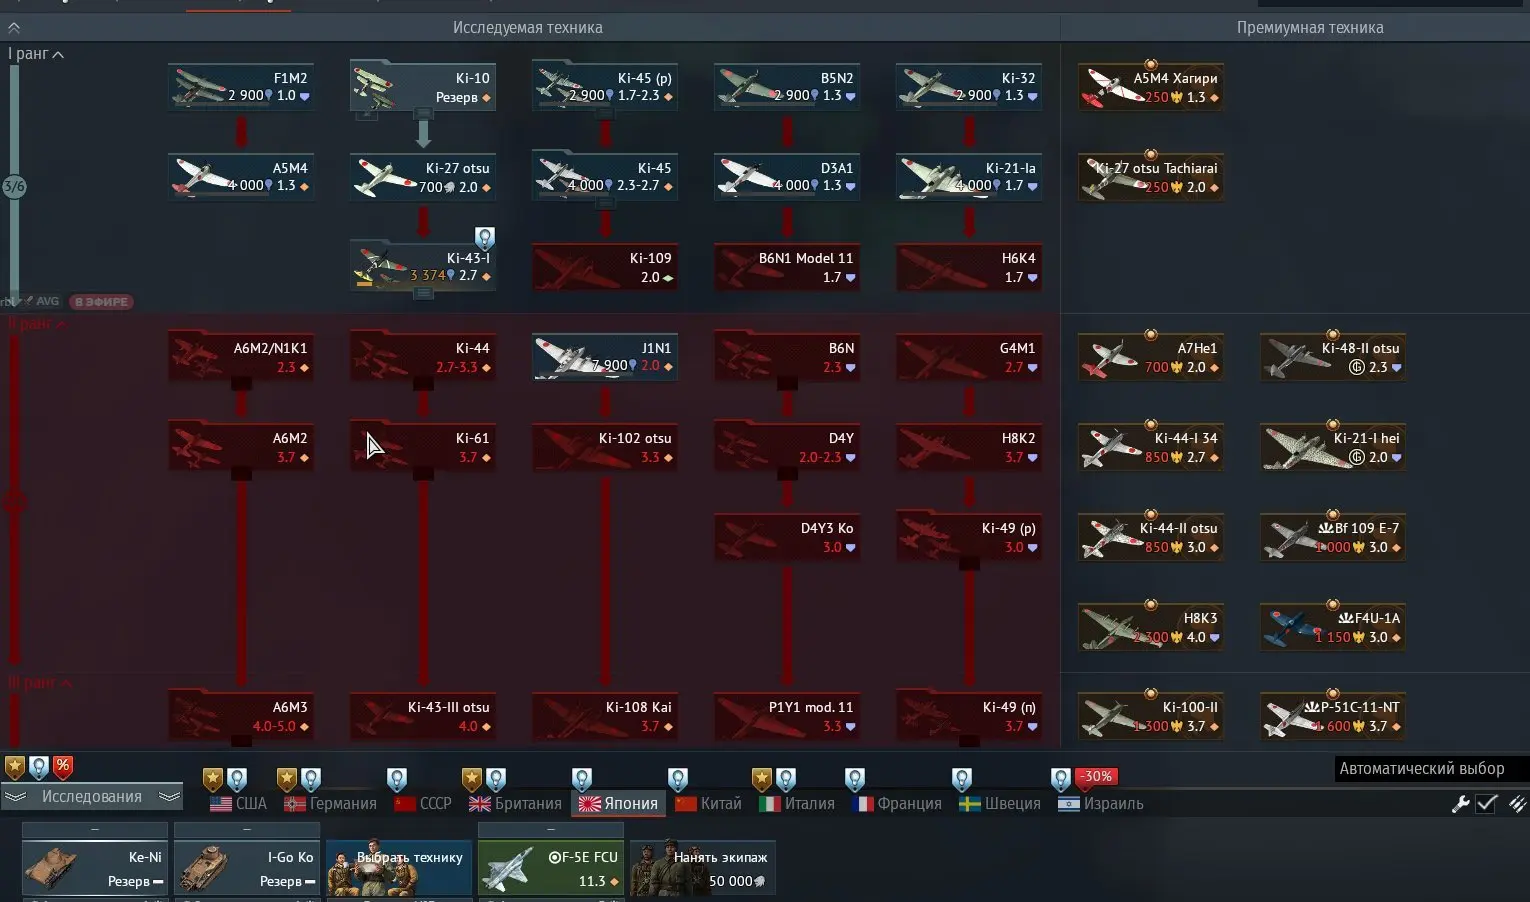Switch to the СССР nation tab
The image size is (1530, 902).
point(423,804)
